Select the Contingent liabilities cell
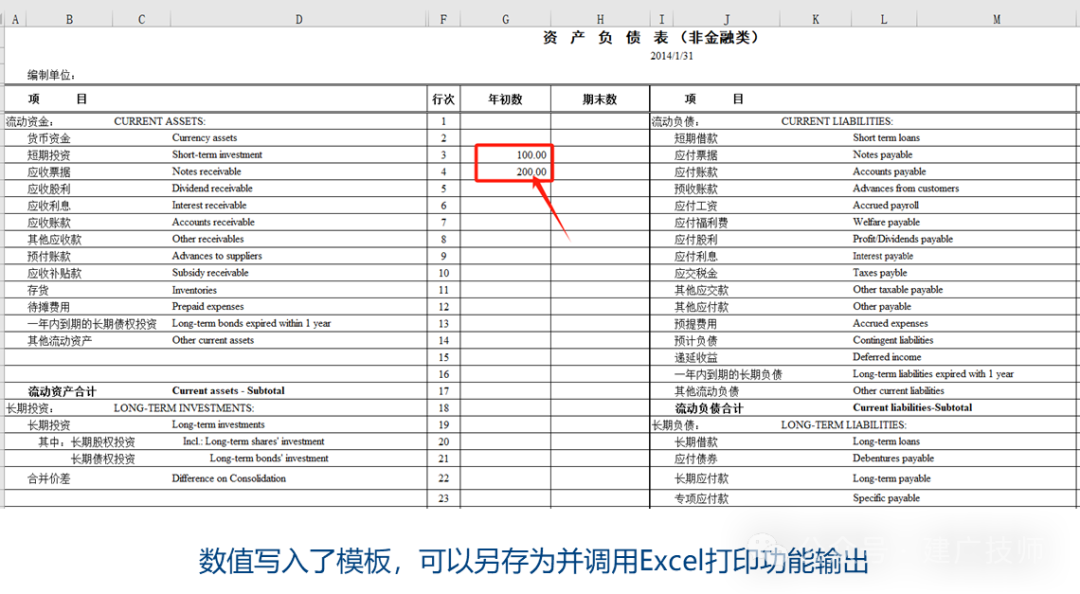1080x594 pixels. pos(893,340)
